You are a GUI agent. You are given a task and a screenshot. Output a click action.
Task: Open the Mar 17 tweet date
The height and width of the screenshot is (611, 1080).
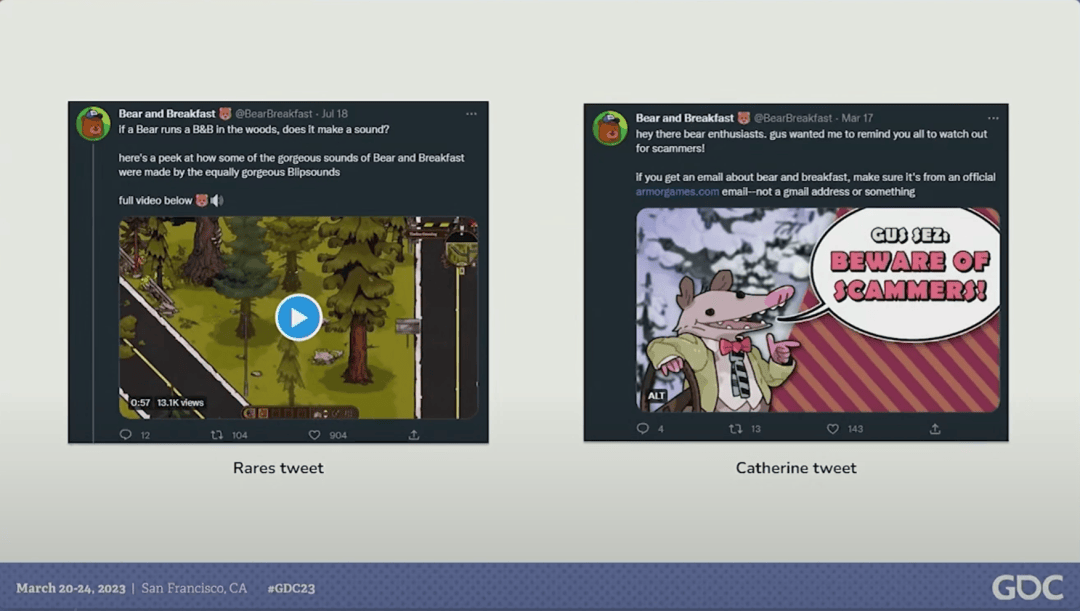click(x=857, y=118)
